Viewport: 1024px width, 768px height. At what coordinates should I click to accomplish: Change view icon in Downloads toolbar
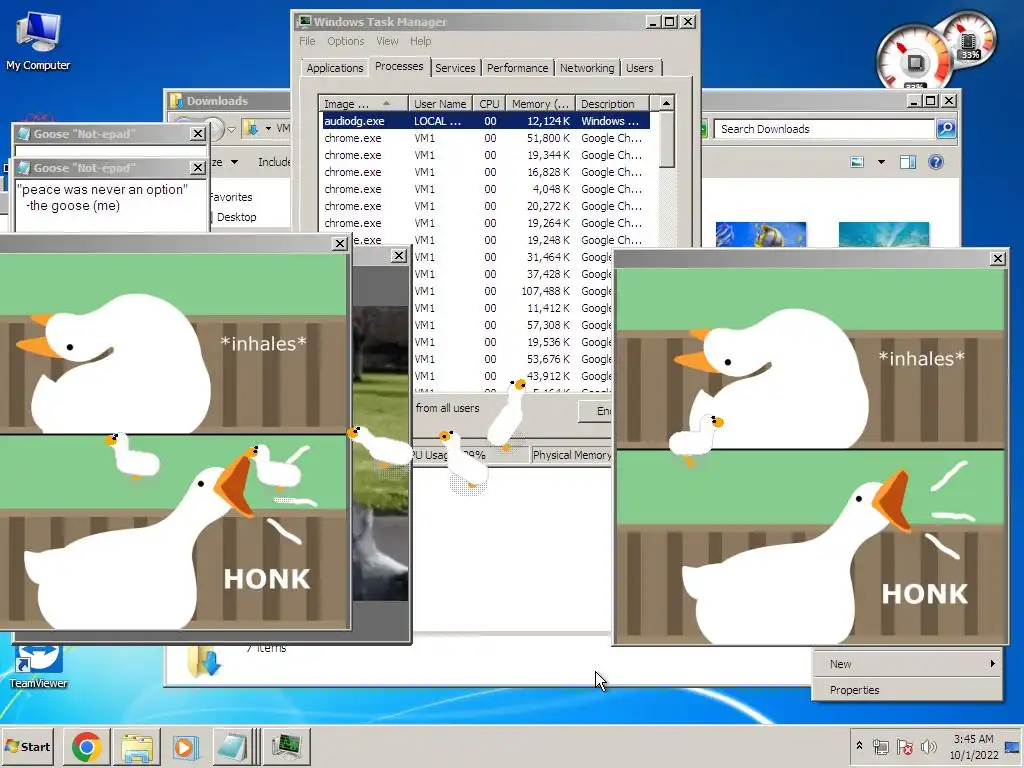point(857,162)
